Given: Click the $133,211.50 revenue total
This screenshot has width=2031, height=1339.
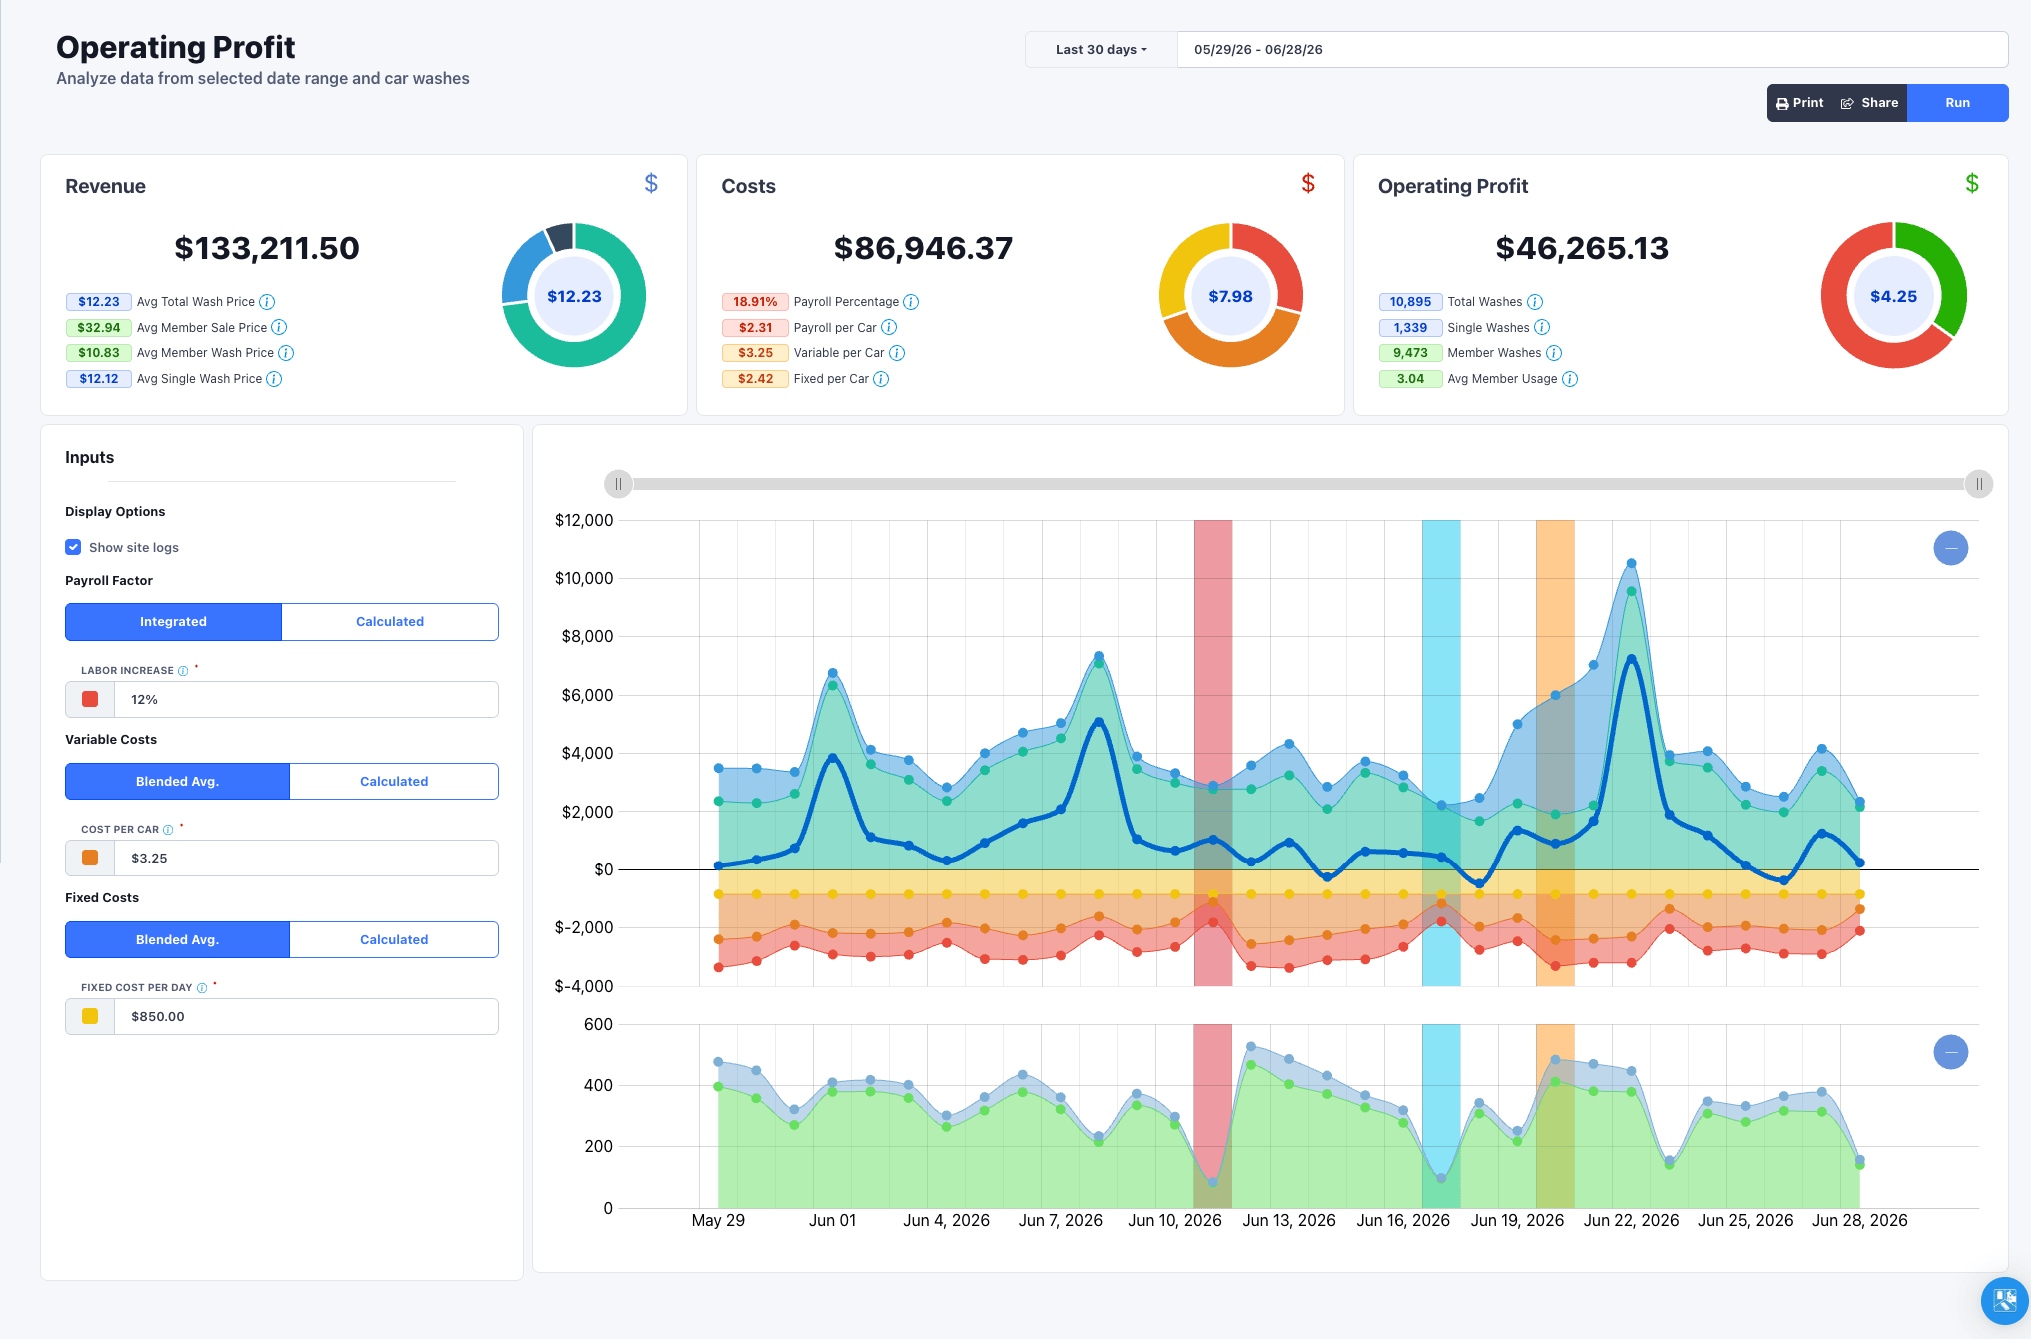Looking at the screenshot, I should 267,248.
